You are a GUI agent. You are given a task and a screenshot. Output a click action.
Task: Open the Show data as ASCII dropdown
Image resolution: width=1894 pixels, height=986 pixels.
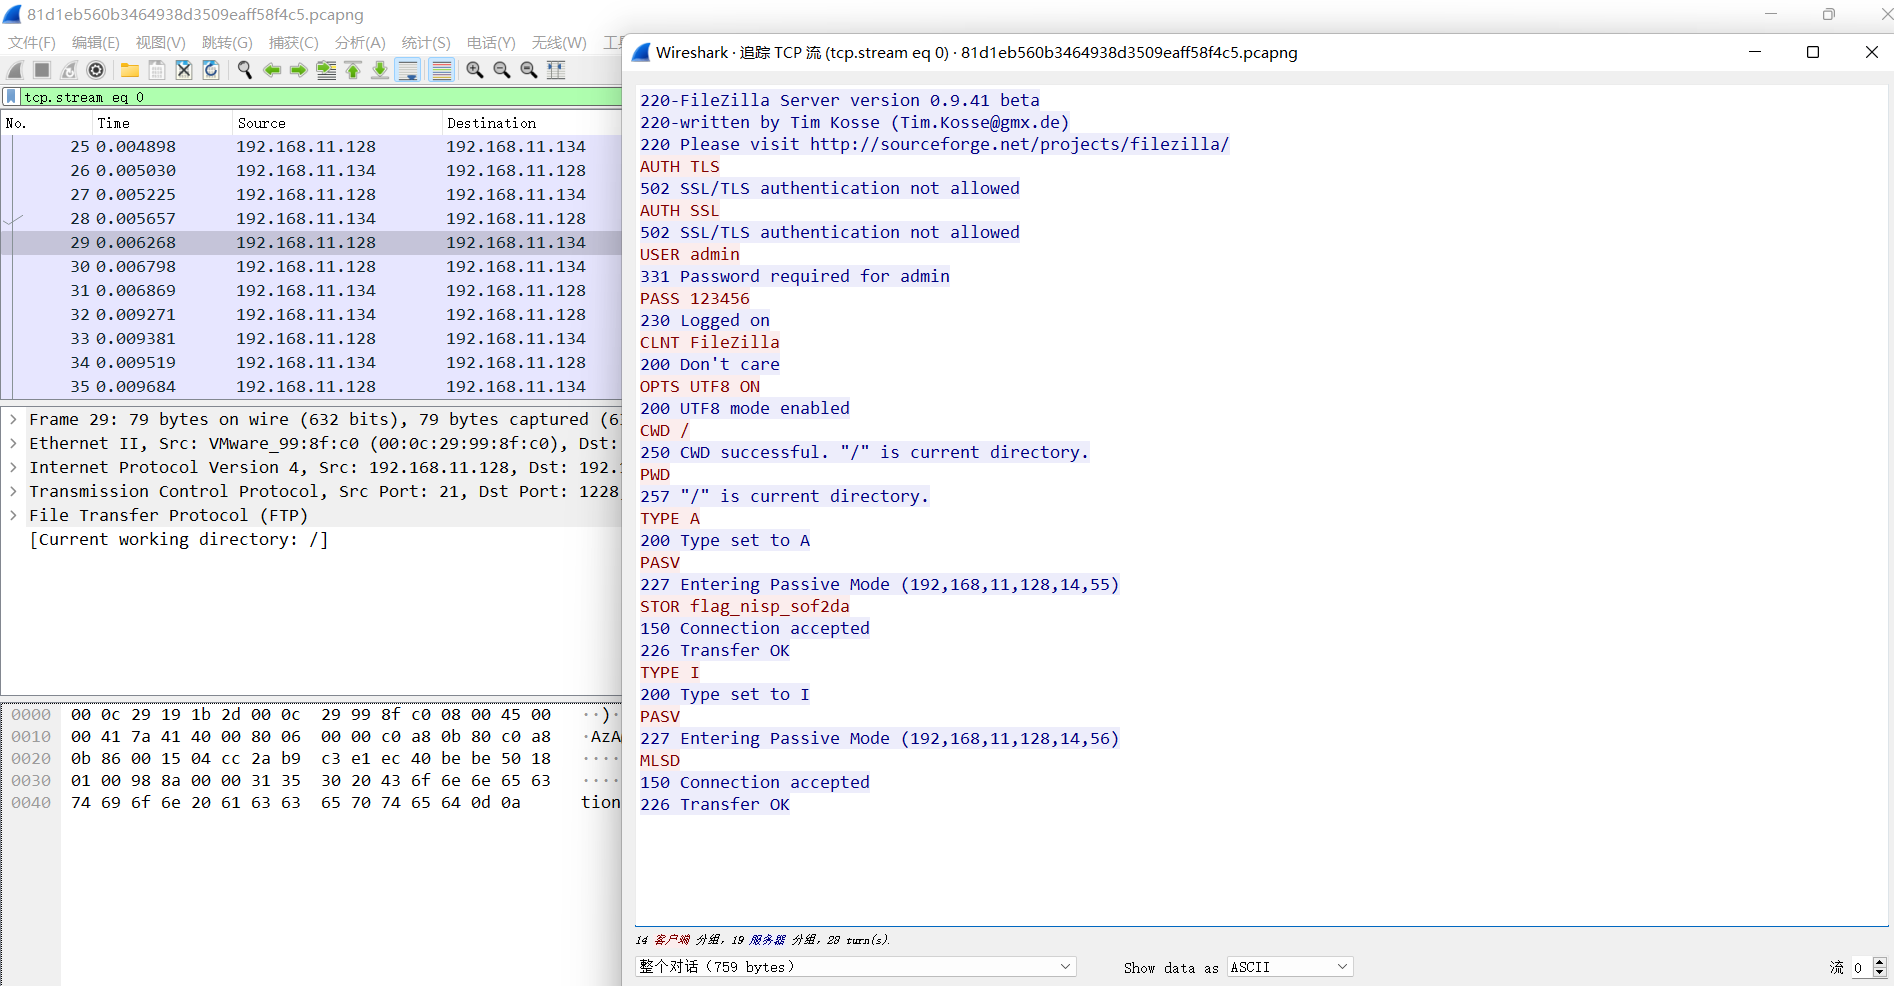coord(1290,967)
